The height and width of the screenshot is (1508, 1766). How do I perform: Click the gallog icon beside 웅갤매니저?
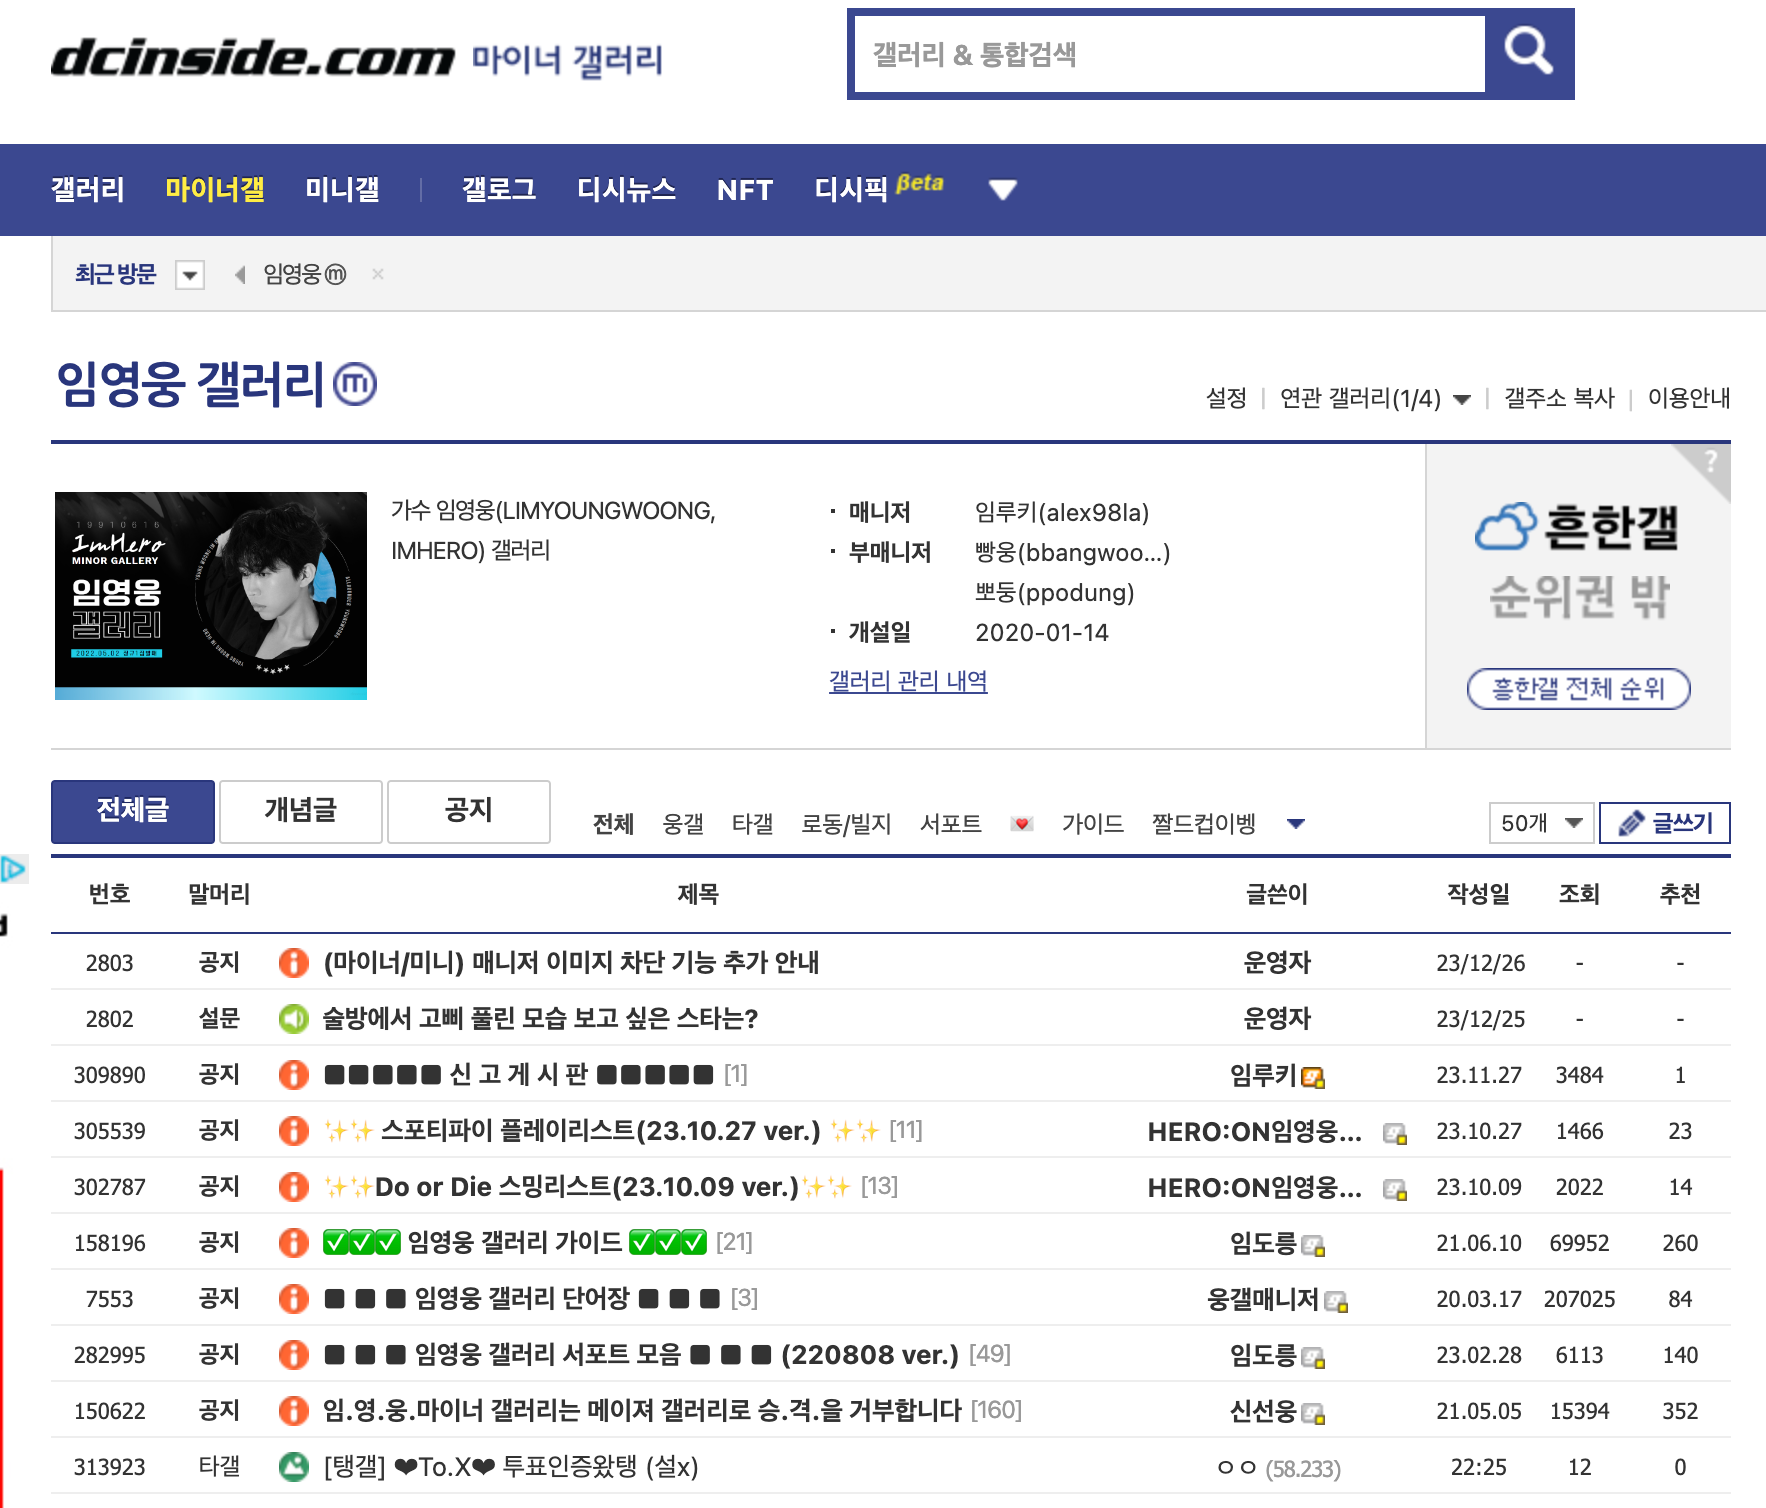pyautogui.click(x=1337, y=1302)
